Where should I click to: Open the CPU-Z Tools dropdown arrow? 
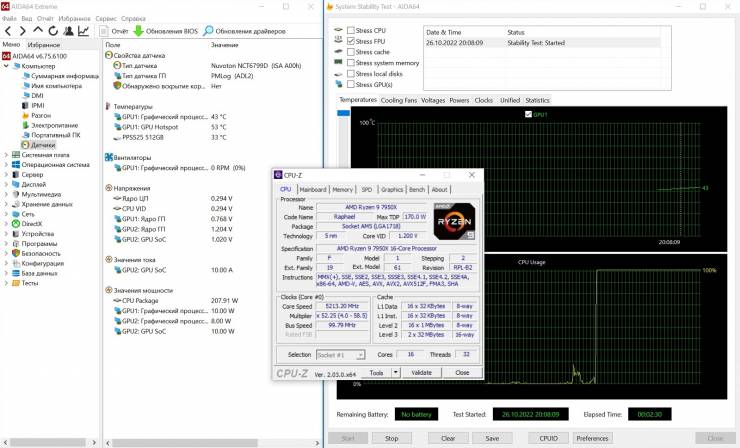coord(395,372)
